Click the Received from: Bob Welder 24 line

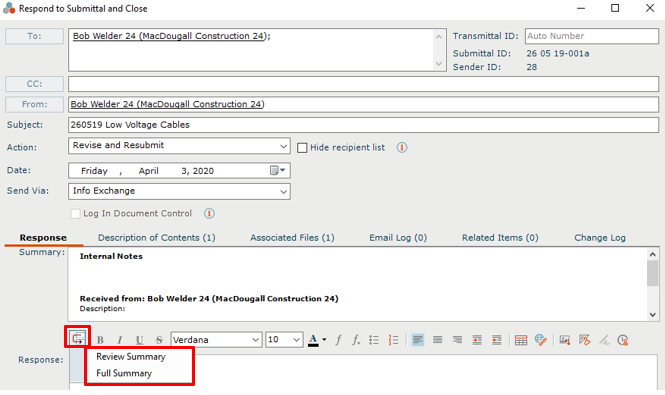(x=209, y=299)
